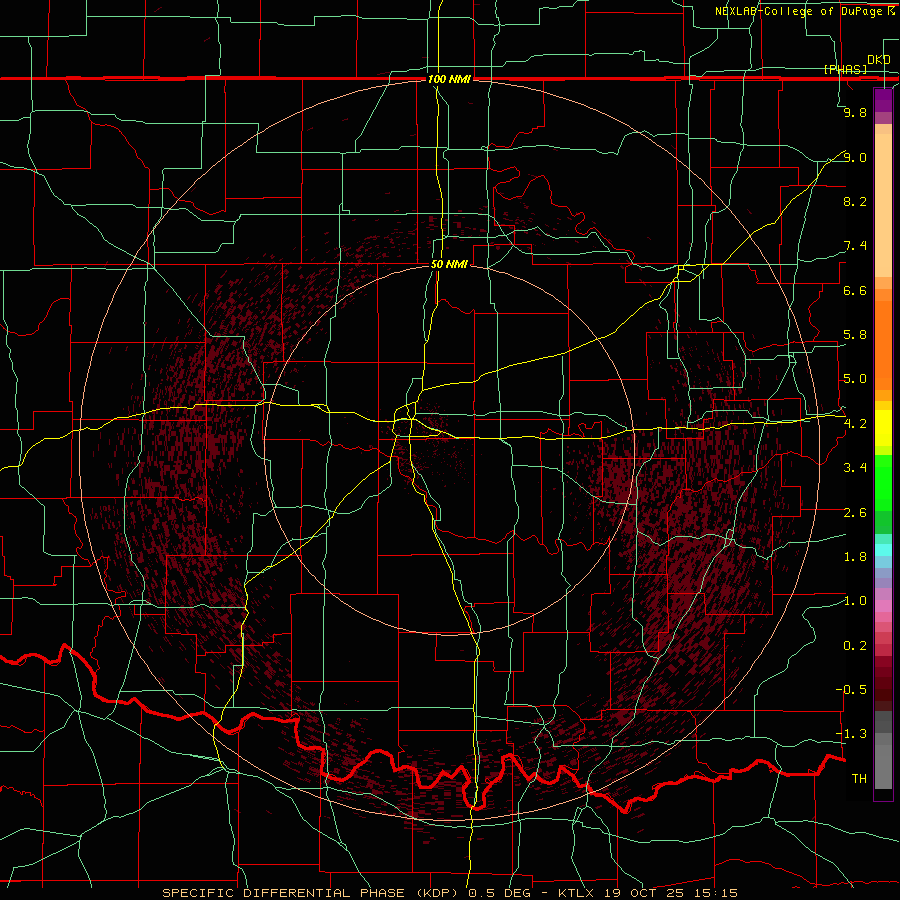Select the 50 NMI range ring label
This screenshot has width=900, height=900.
(449, 264)
